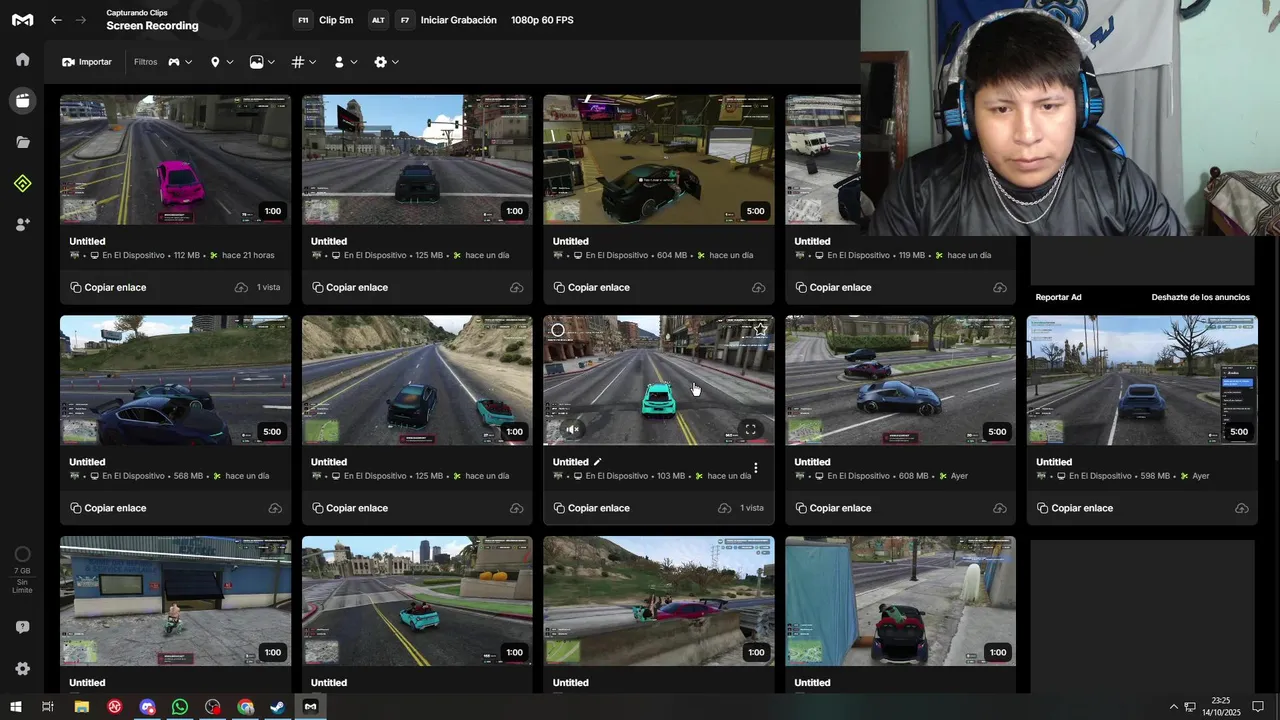Open the 608 MB blue sports car thumbnail

pyautogui.click(x=900, y=380)
